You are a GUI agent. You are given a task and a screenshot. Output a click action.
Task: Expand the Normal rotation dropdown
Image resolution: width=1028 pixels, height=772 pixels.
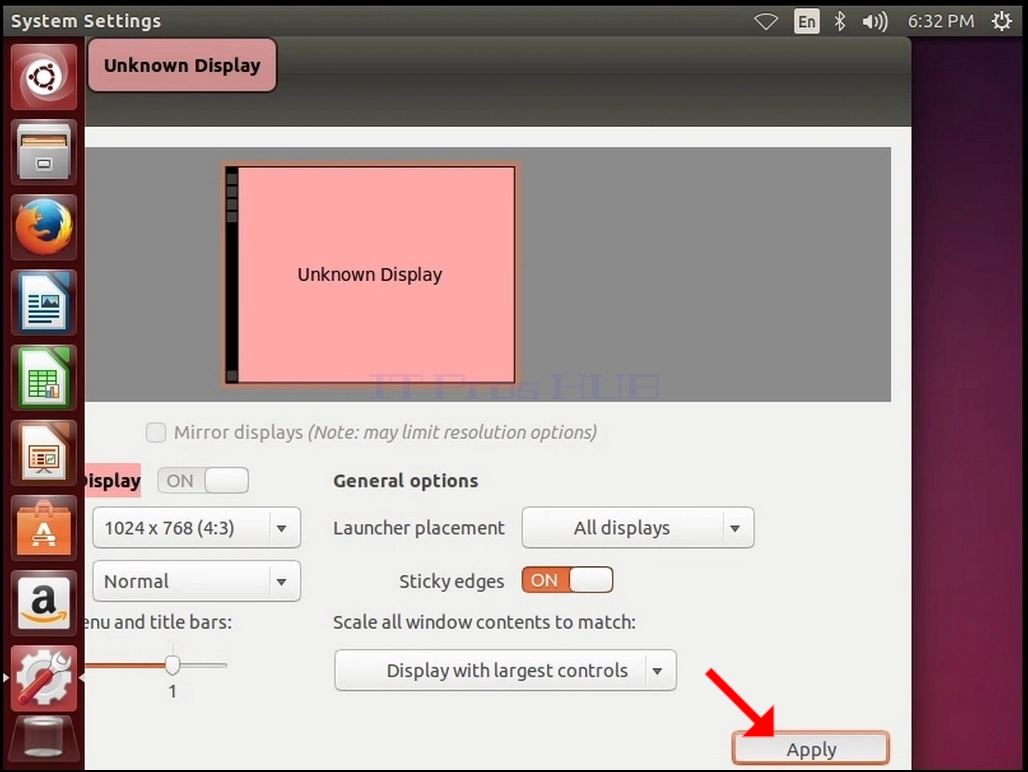tap(197, 581)
